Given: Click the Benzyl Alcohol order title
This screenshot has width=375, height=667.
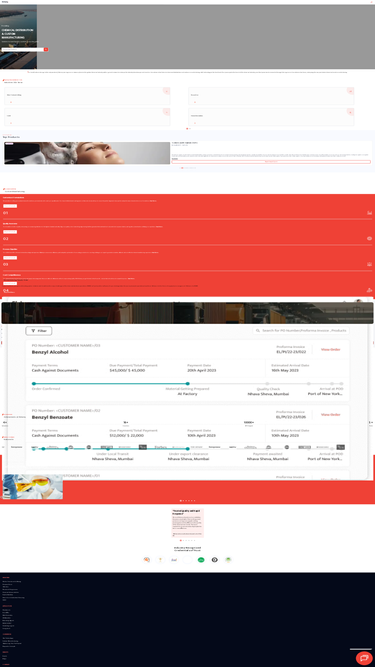Looking at the screenshot, I should [x=50, y=352].
